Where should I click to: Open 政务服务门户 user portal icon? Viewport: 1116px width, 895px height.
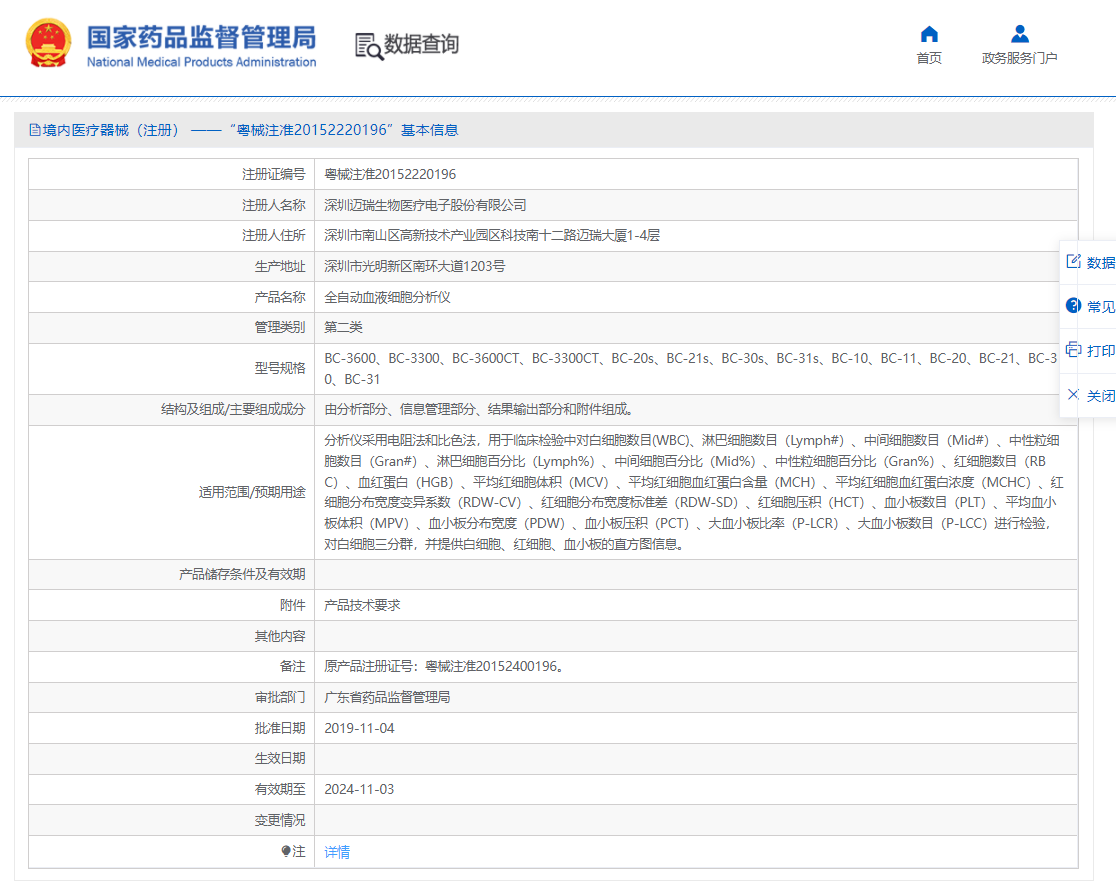[x=1019, y=33]
